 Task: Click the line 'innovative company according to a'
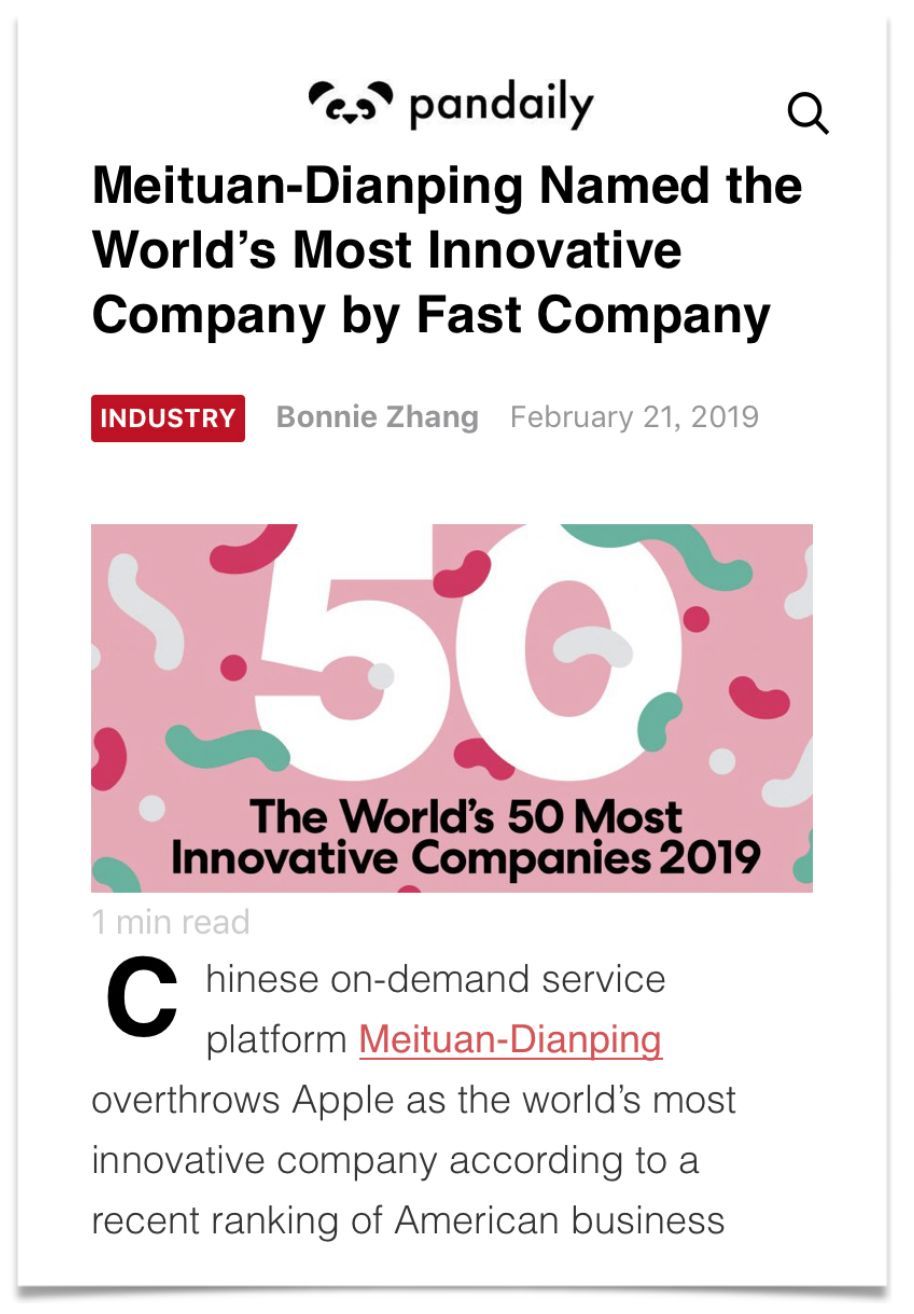pyautogui.click(x=394, y=1160)
